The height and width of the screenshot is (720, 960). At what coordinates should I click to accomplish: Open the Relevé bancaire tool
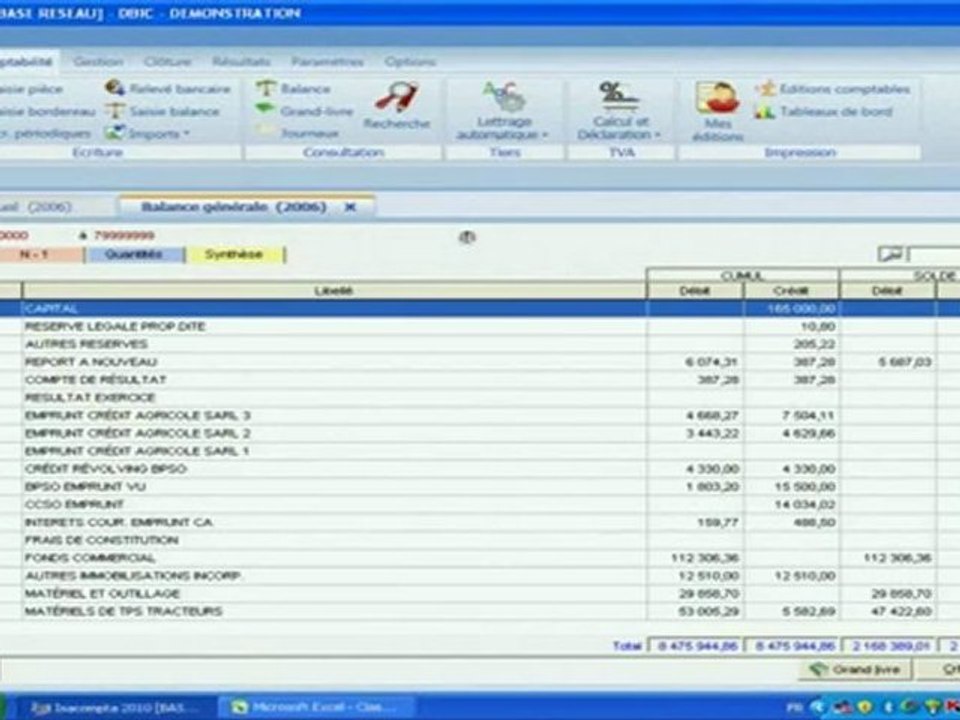[x=168, y=89]
